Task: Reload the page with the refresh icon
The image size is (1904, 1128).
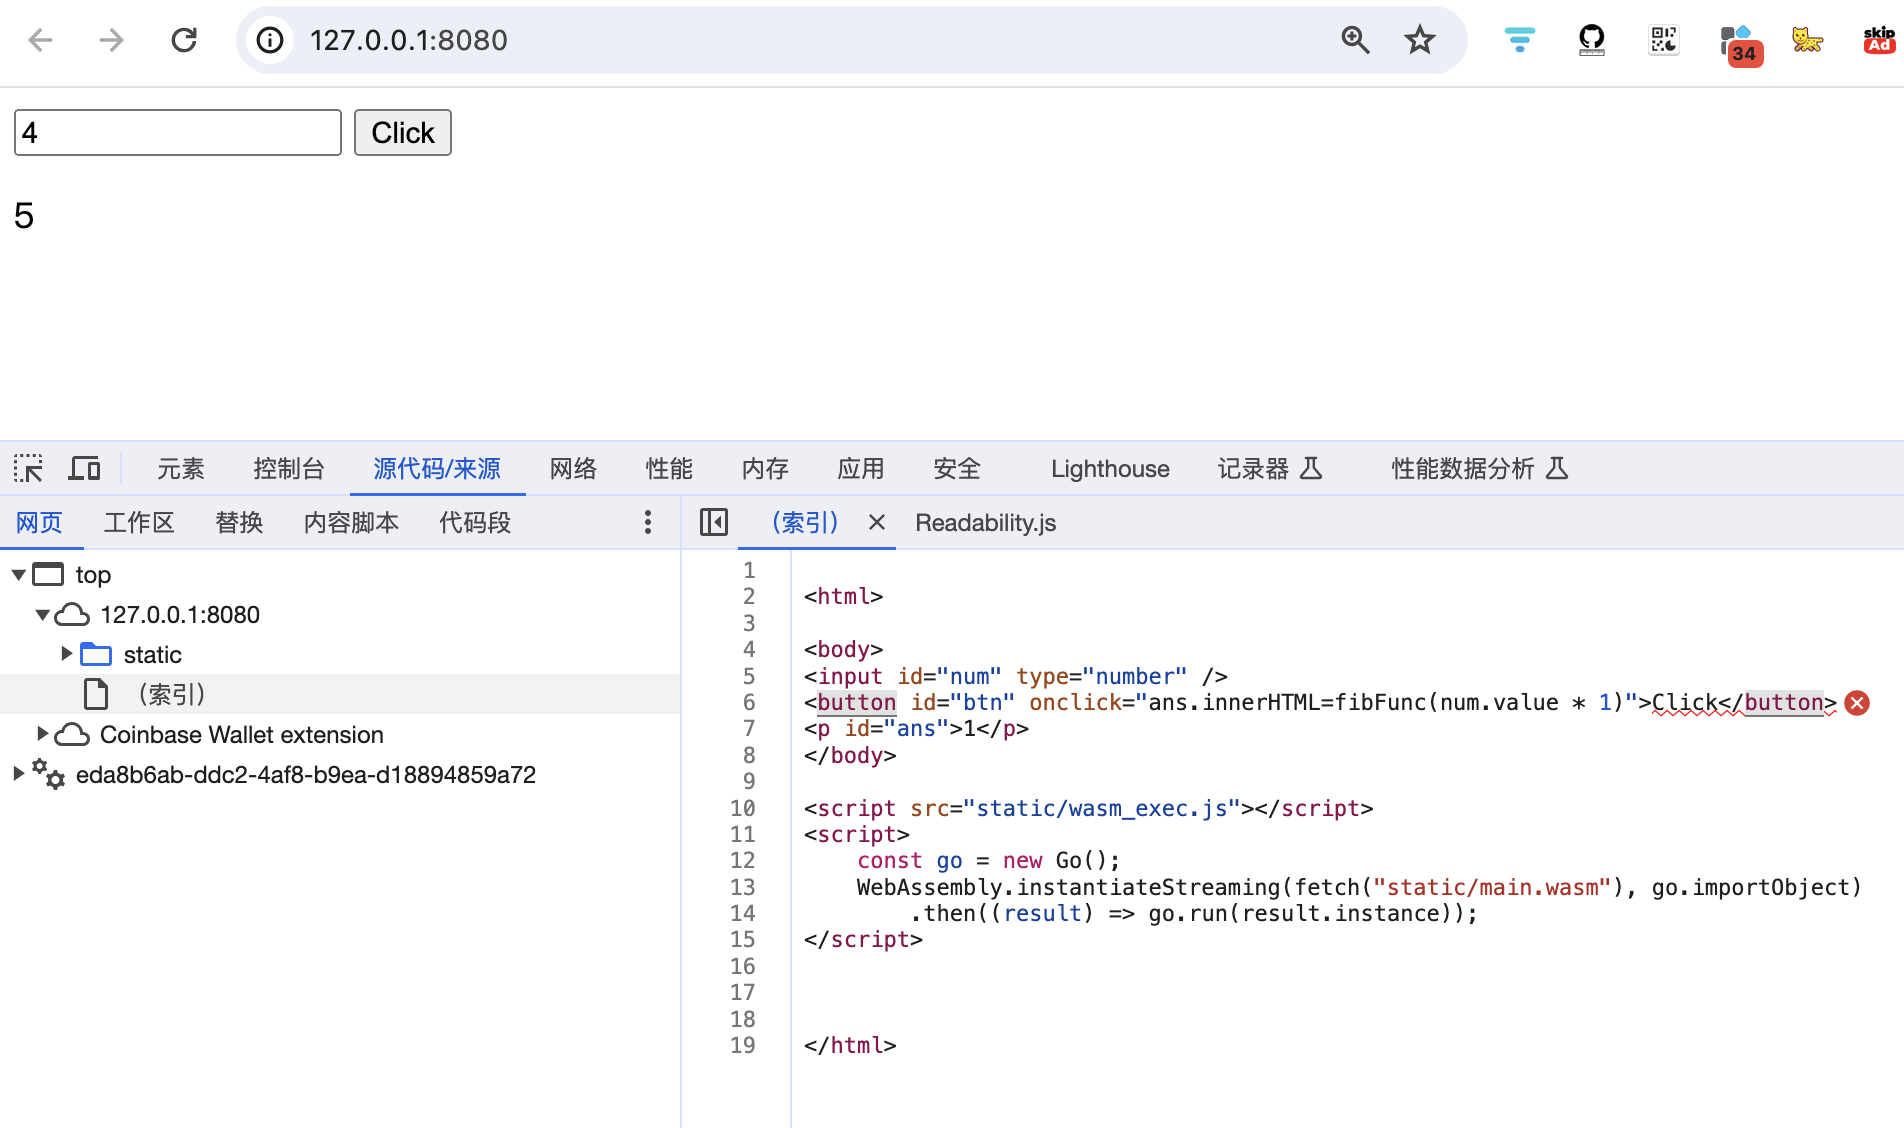Action: pyautogui.click(x=184, y=40)
